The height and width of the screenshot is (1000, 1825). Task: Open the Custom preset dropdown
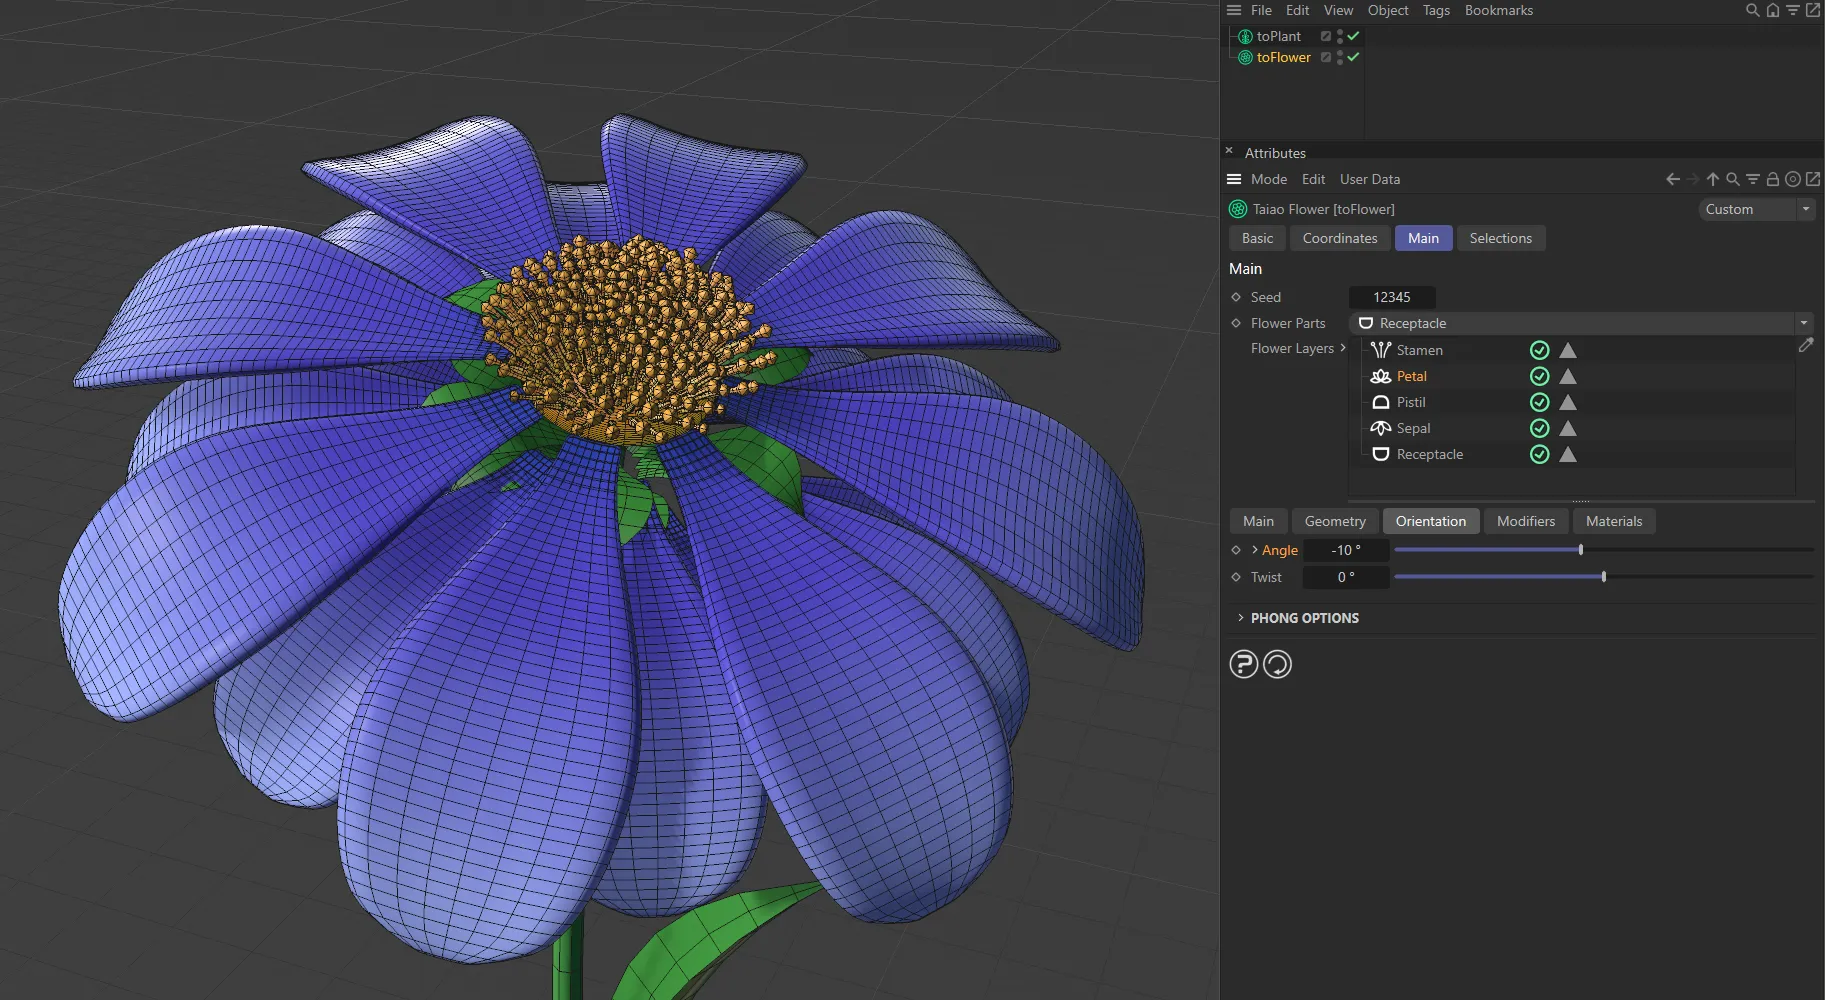pyautogui.click(x=1754, y=209)
